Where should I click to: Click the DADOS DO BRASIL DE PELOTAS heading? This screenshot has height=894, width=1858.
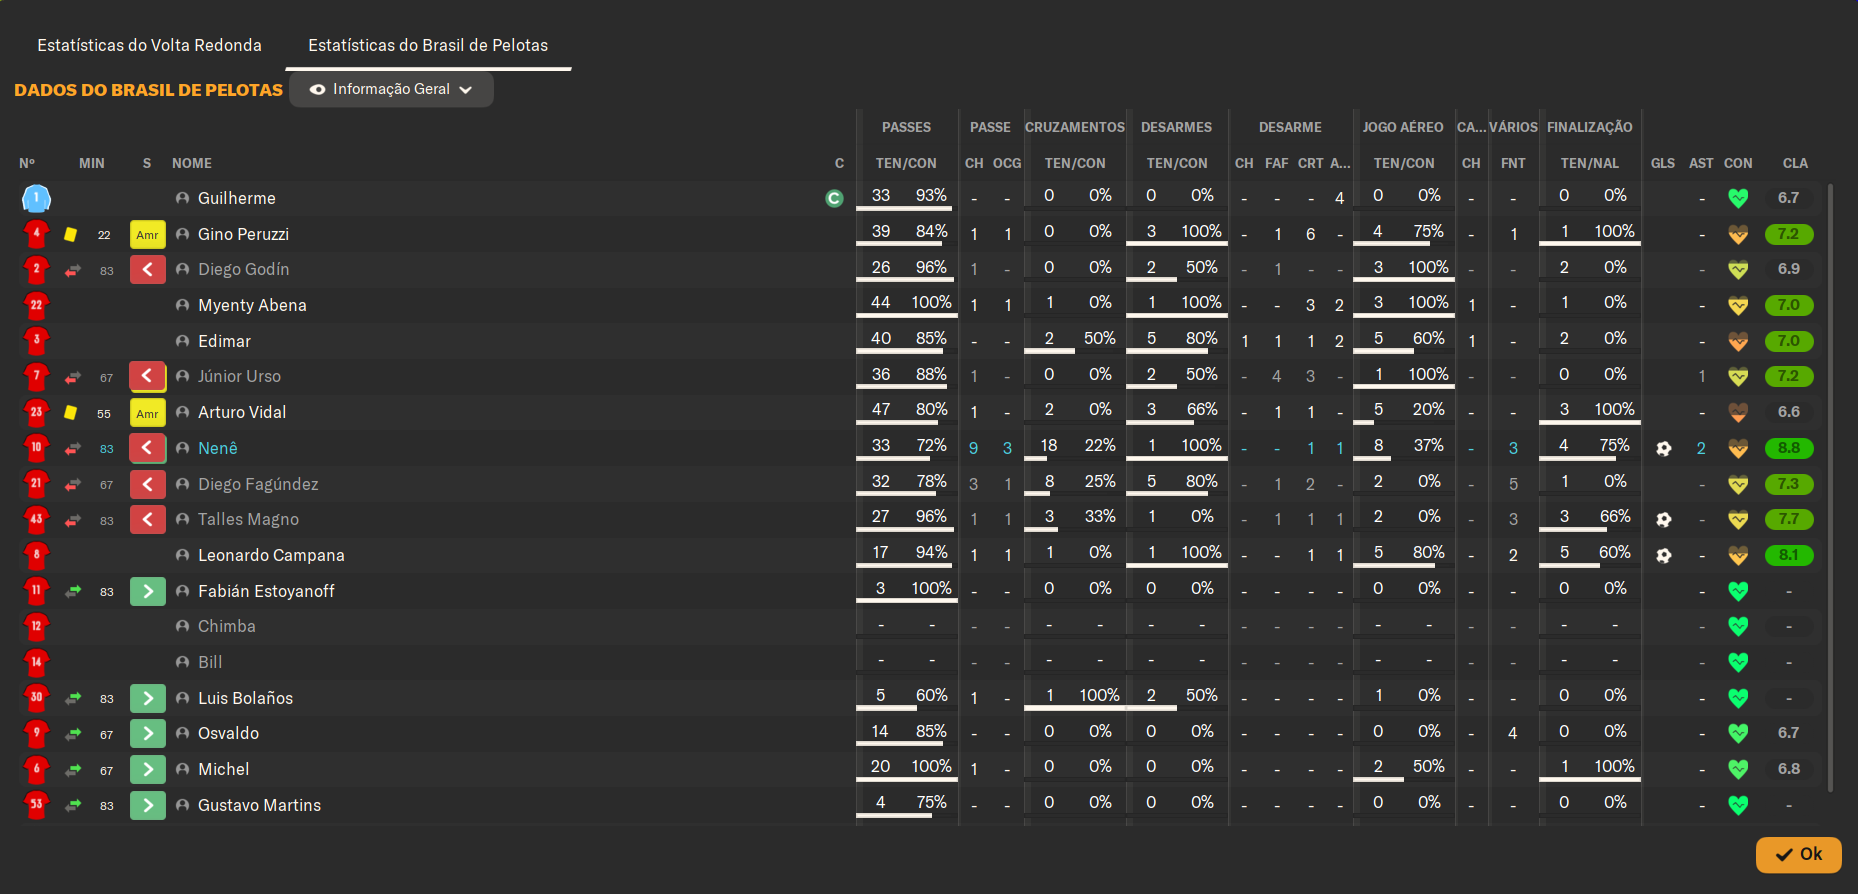[149, 90]
